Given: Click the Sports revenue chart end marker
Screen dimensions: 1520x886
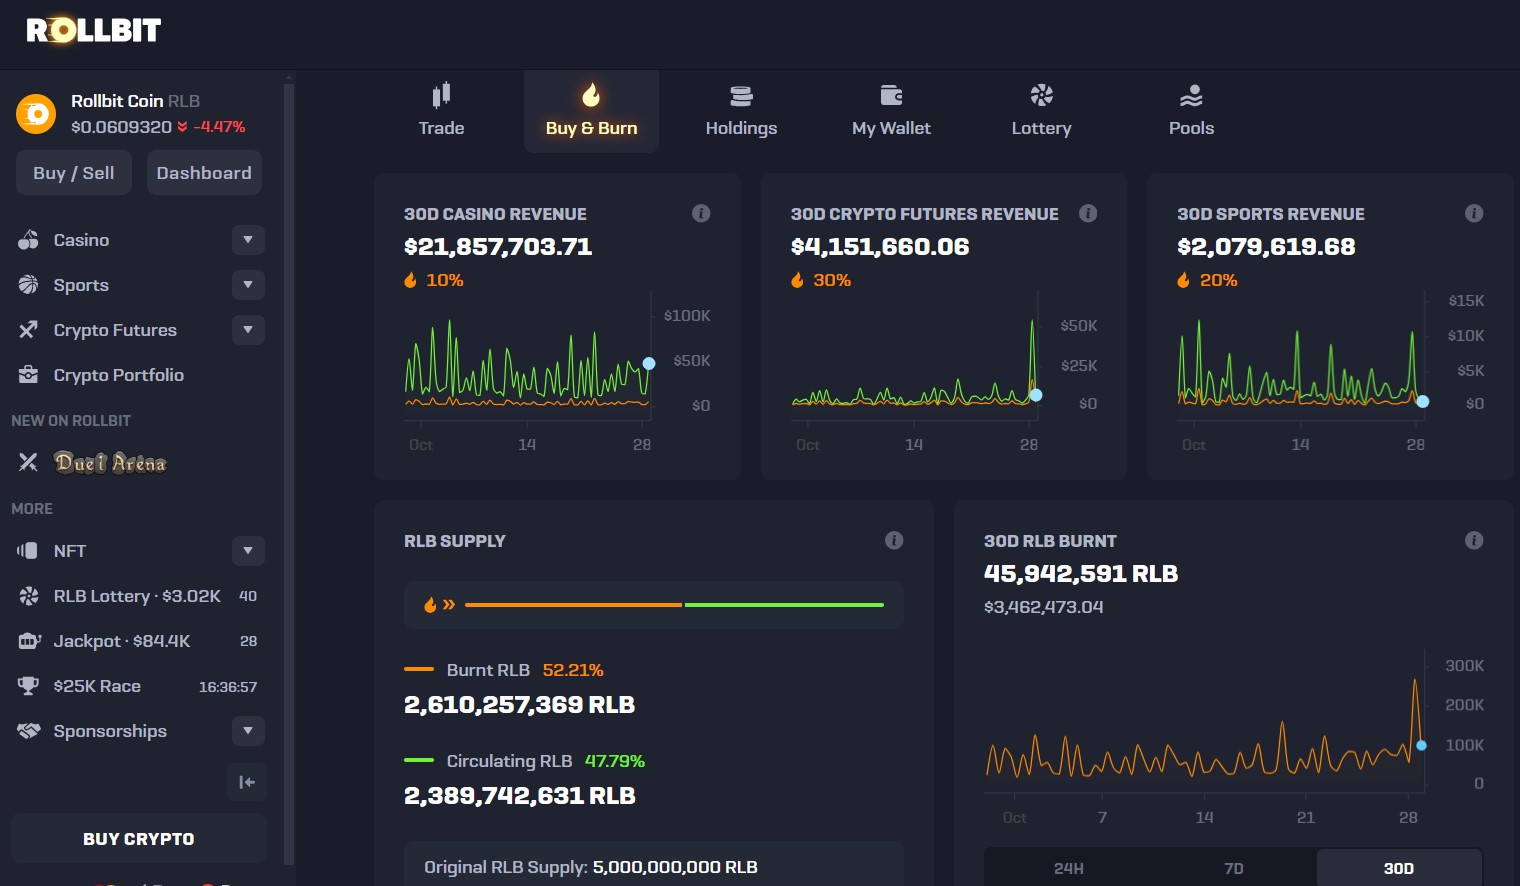Looking at the screenshot, I should pyautogui.click(x=1423, y=401).
